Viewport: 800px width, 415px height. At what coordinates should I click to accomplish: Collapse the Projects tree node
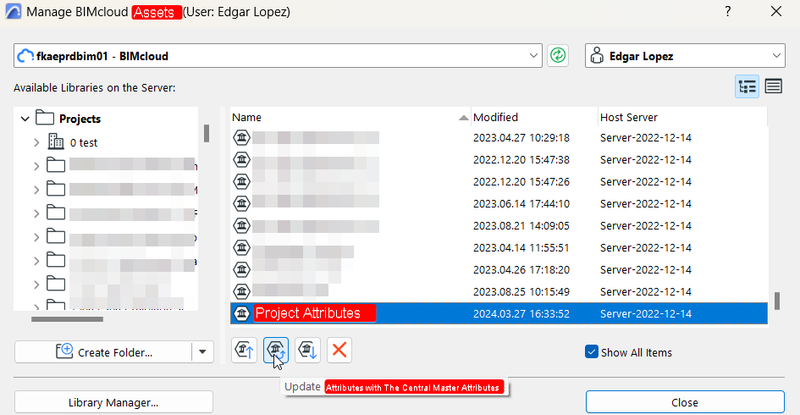pyautogui.click(x=25, y=119)
